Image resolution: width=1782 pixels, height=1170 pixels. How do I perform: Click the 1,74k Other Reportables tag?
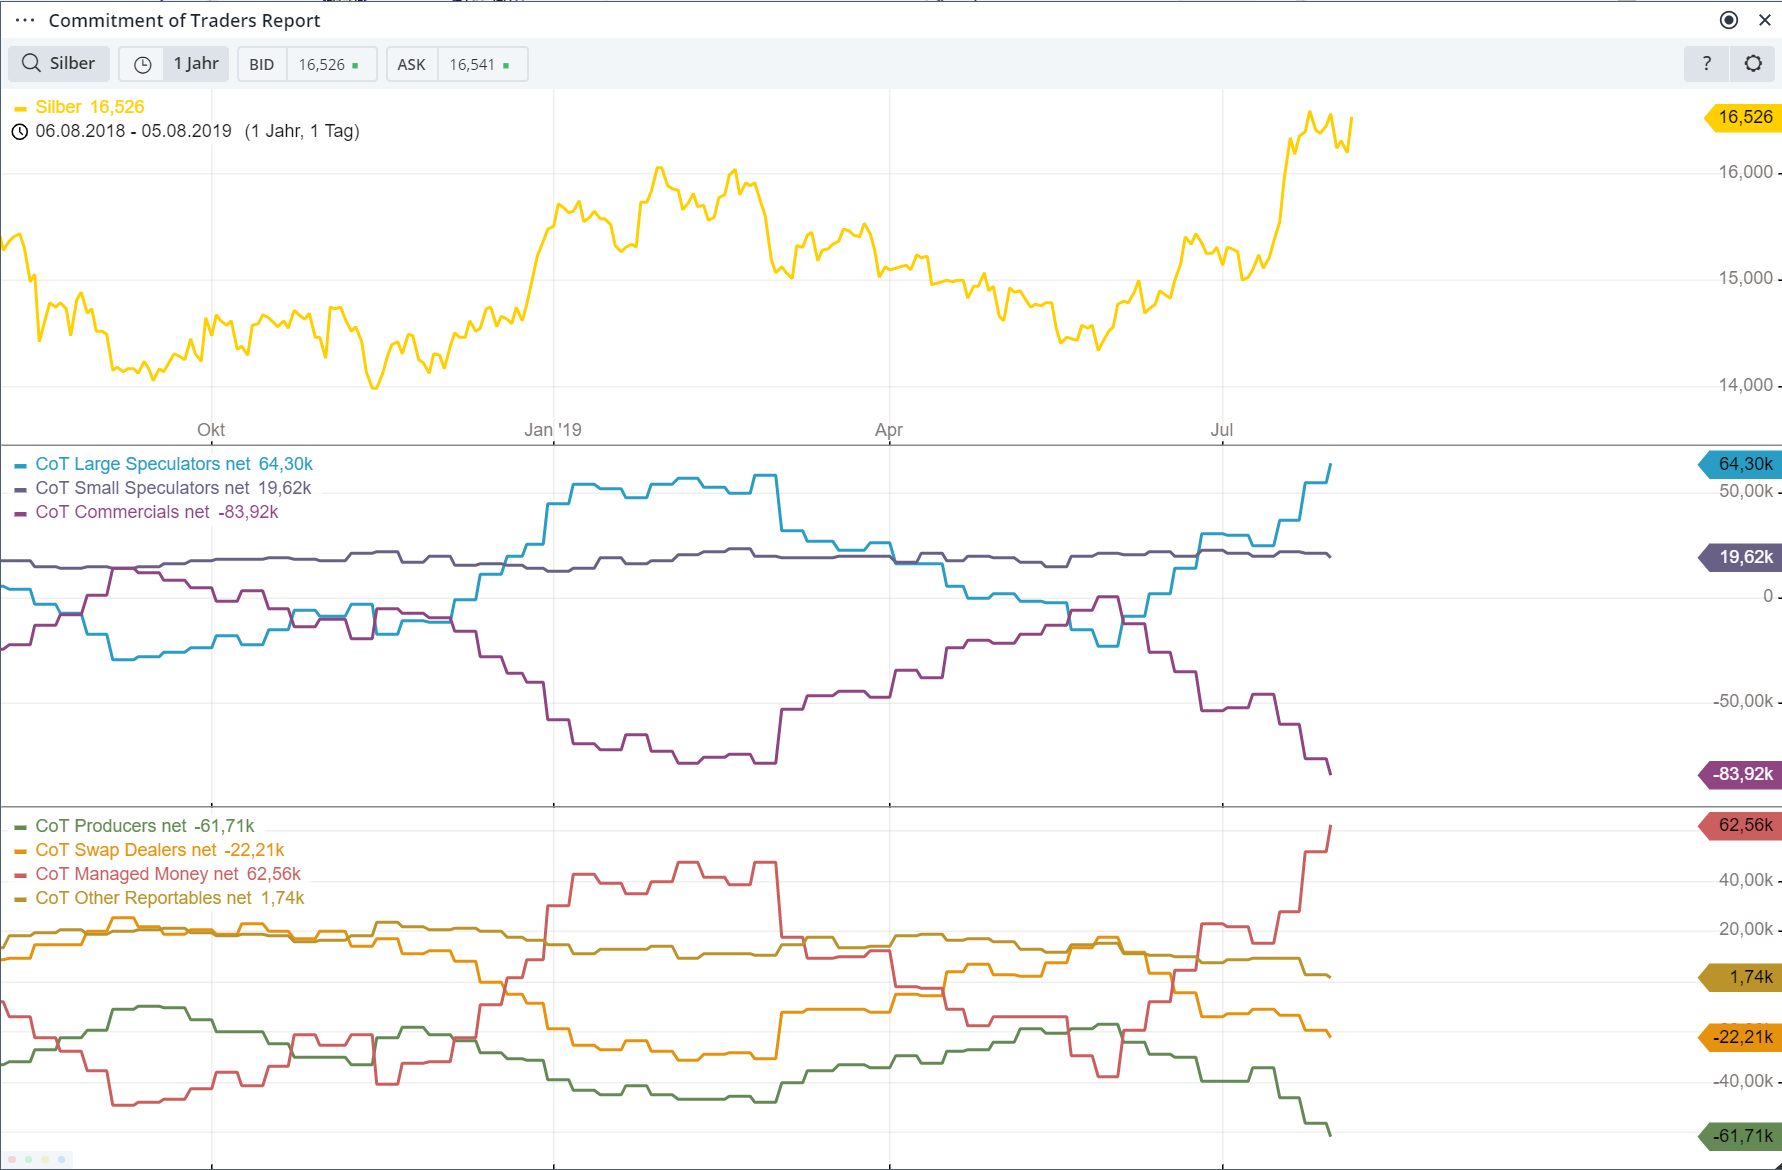pyautogui.click(x=1741, y=977)
